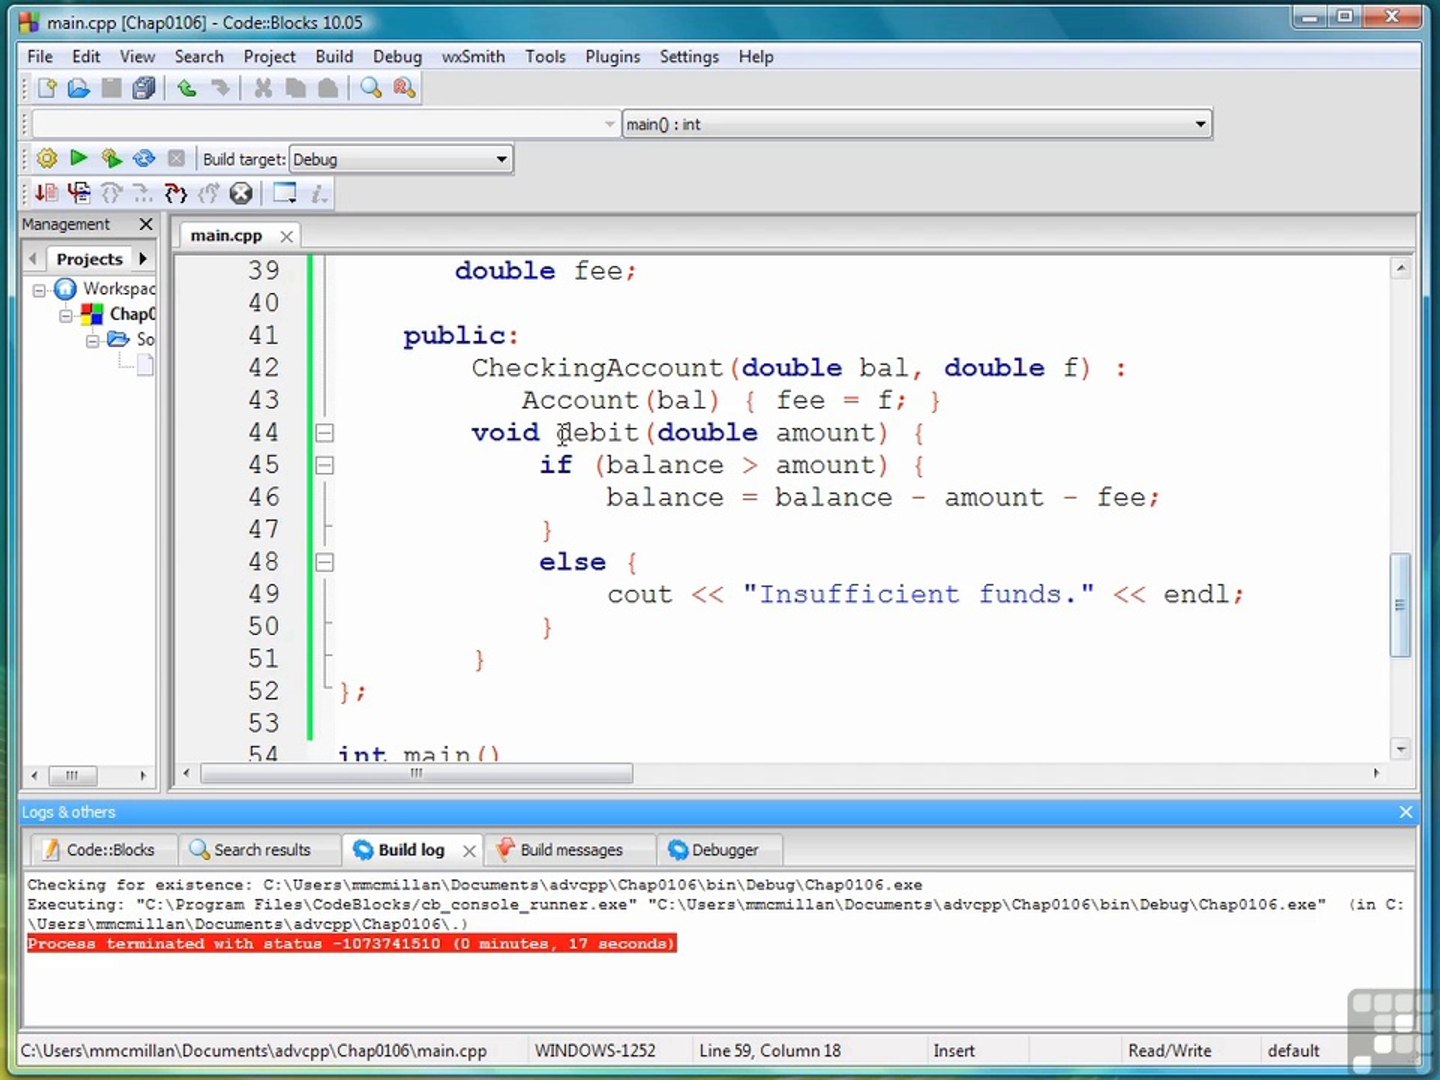Collapse the Workspace tree node
Viewport: 1440px width, 1080px height.
(x=39, y=290)
